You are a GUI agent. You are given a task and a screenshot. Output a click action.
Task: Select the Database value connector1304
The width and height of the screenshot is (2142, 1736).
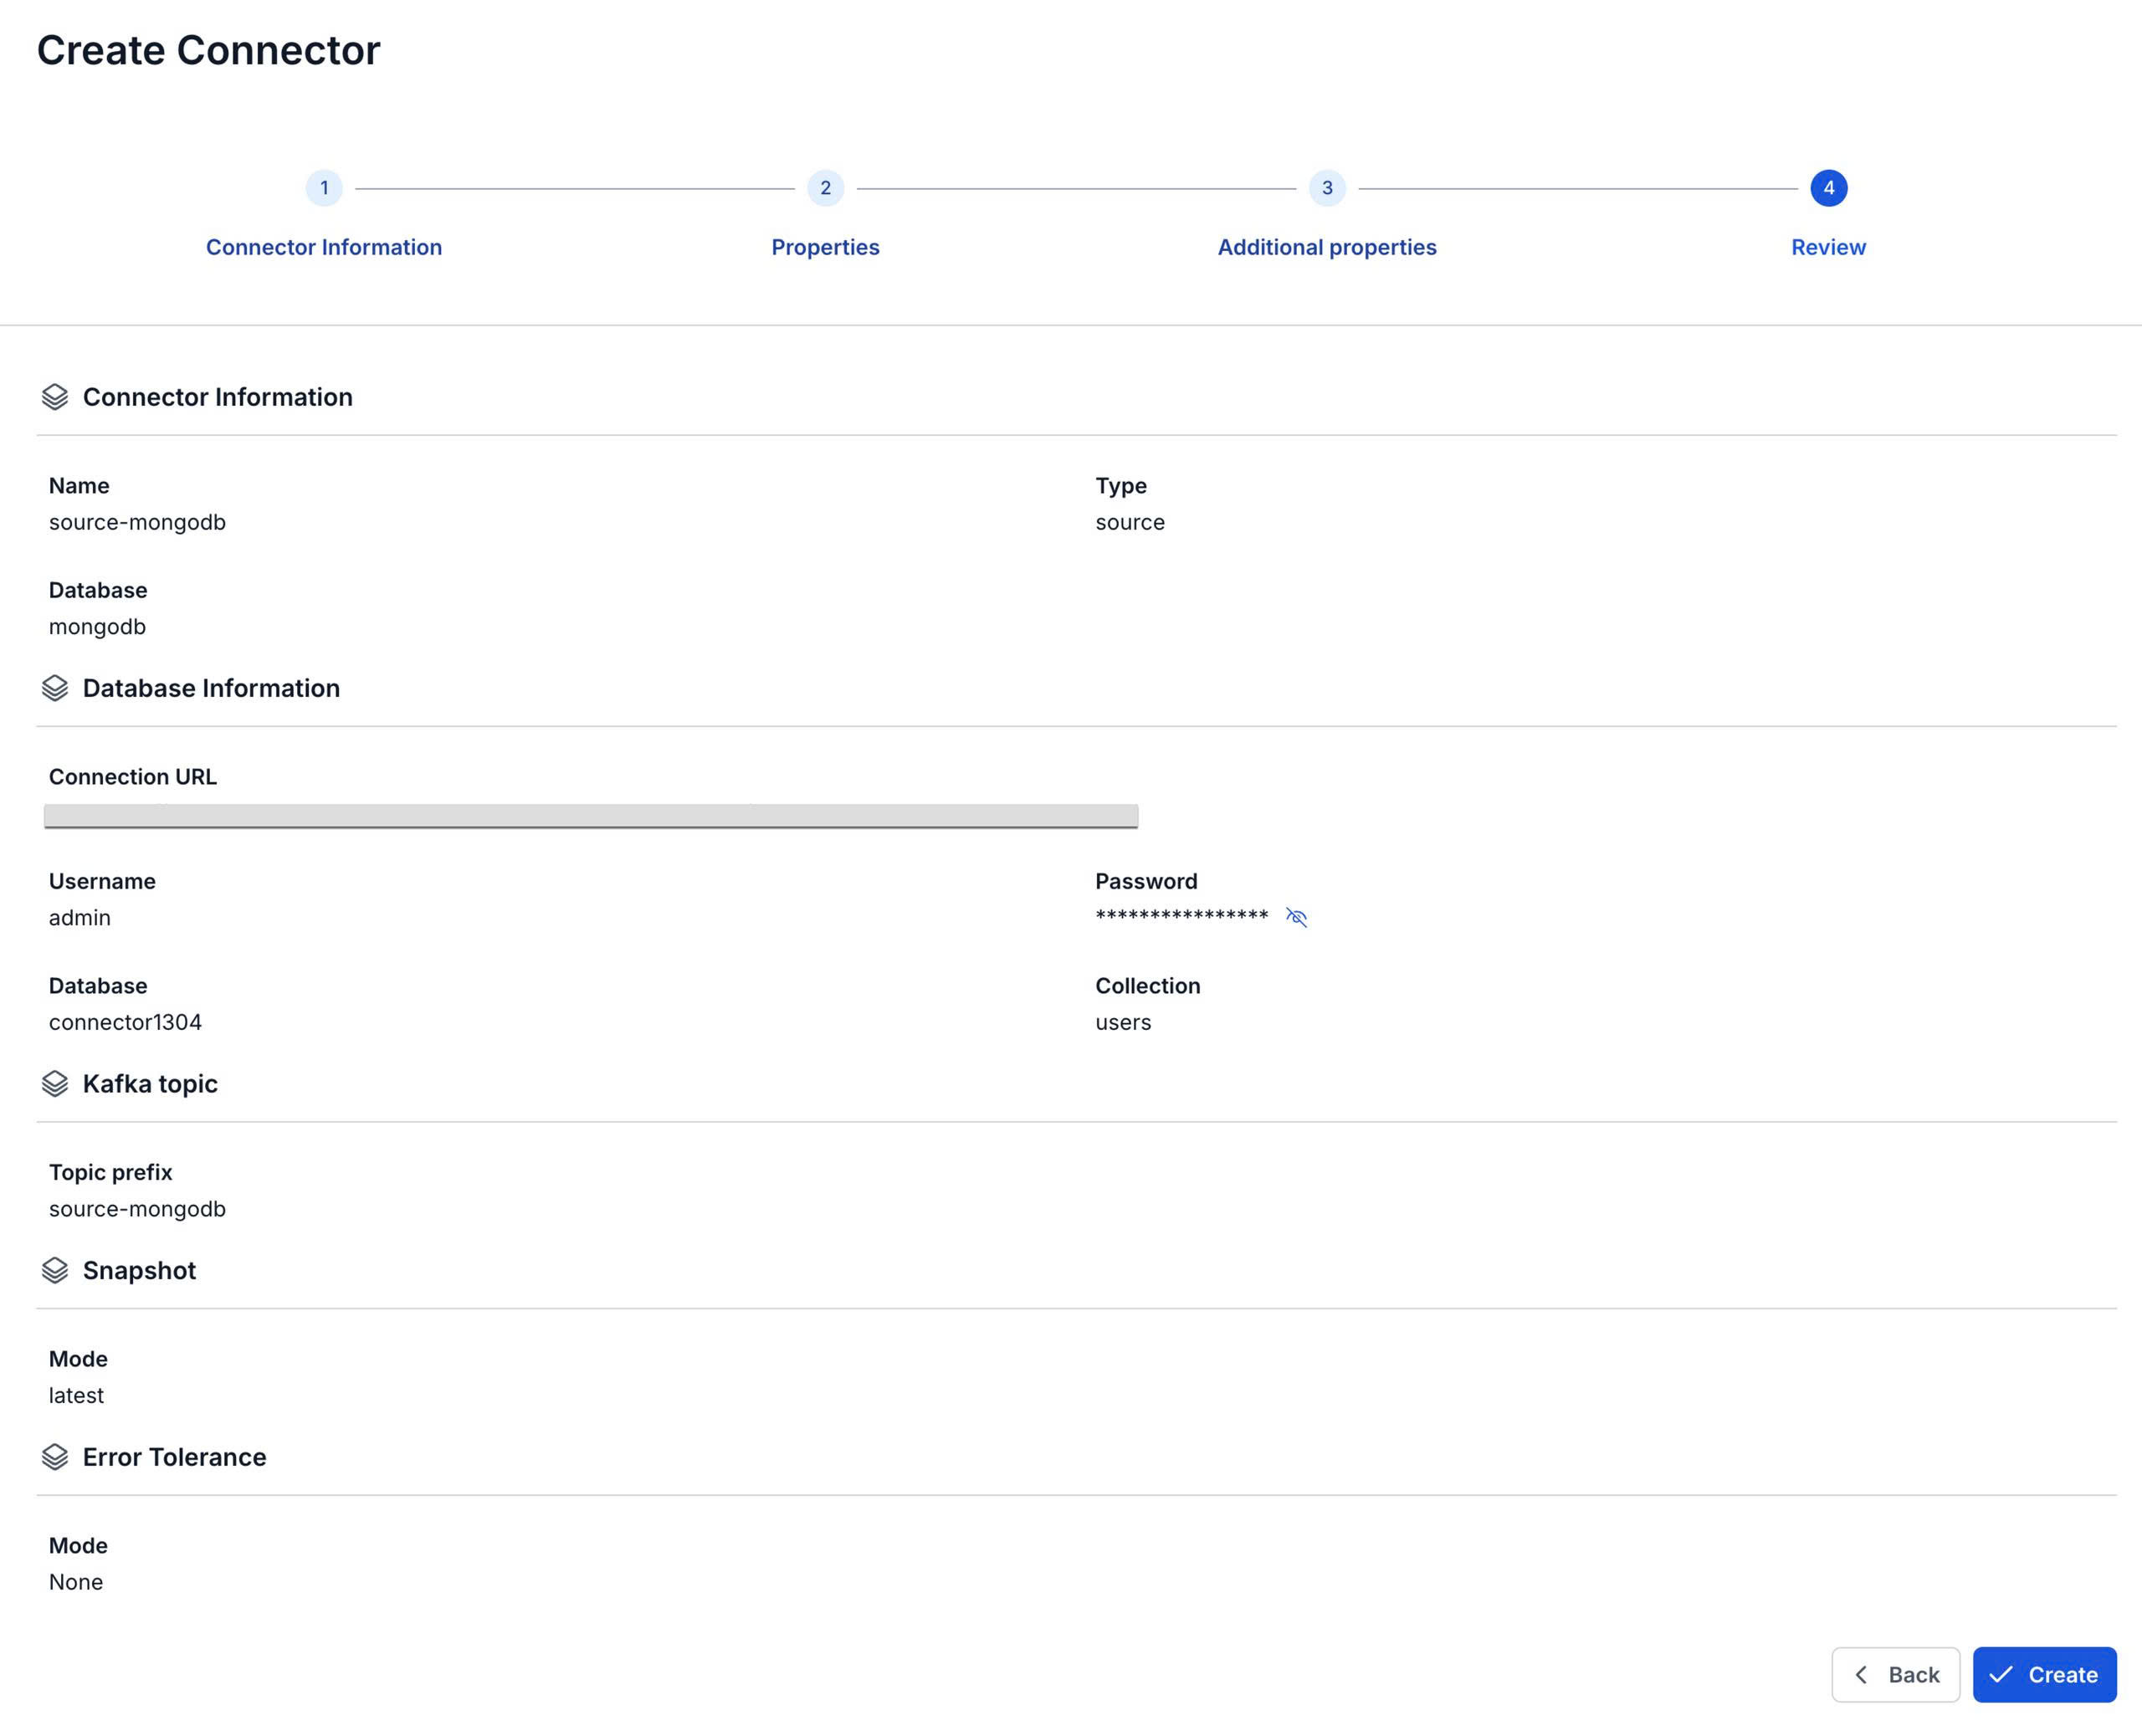(125, 1022)
